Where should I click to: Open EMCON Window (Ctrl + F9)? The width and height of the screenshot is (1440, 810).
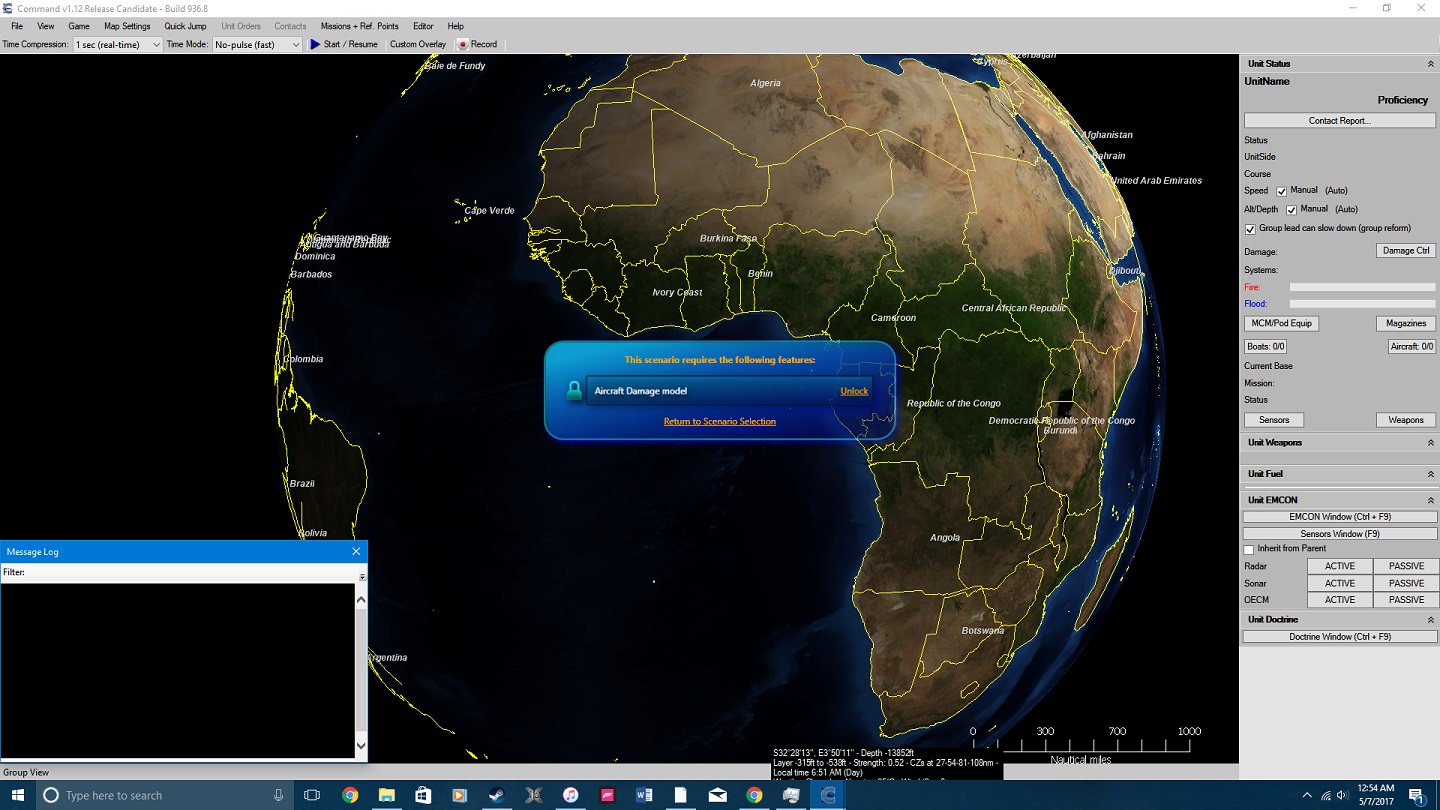[x=1340, y=517]
